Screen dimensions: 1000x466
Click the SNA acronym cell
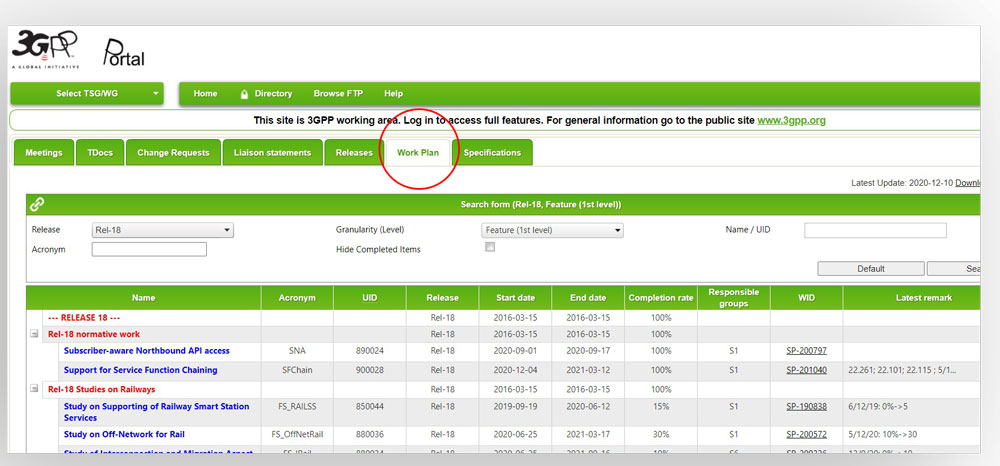coord(297,351)
